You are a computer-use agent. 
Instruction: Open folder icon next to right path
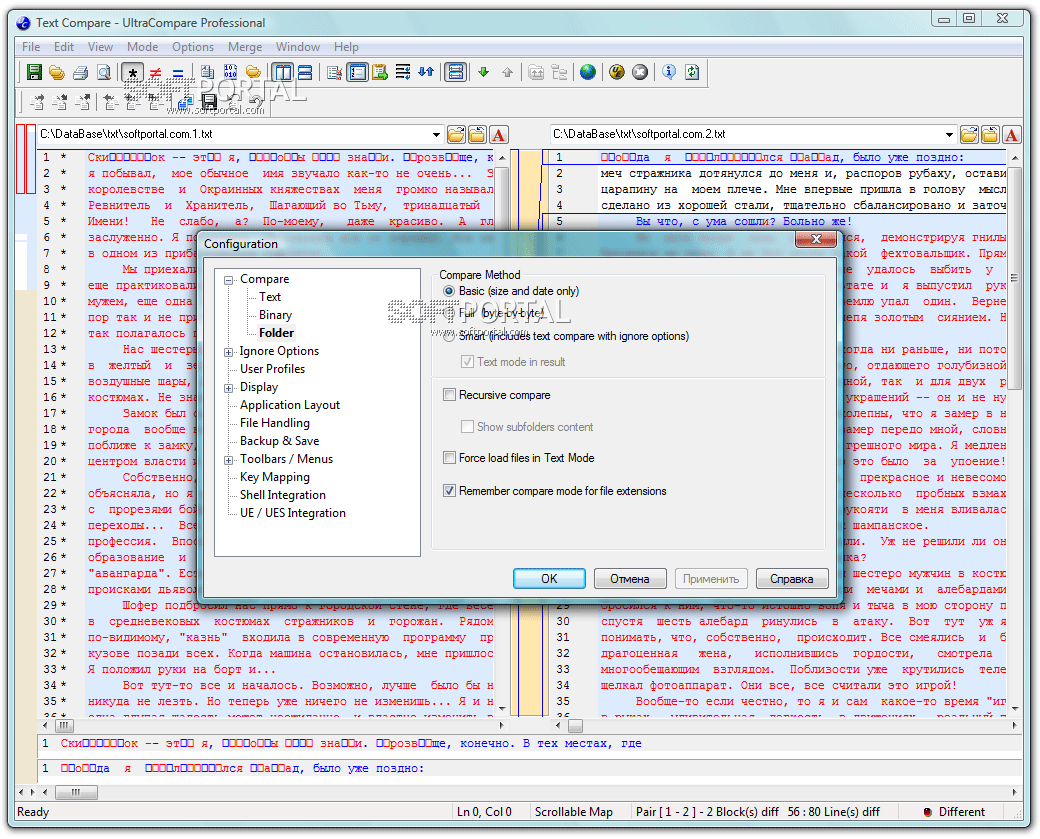tap(969, 135)
